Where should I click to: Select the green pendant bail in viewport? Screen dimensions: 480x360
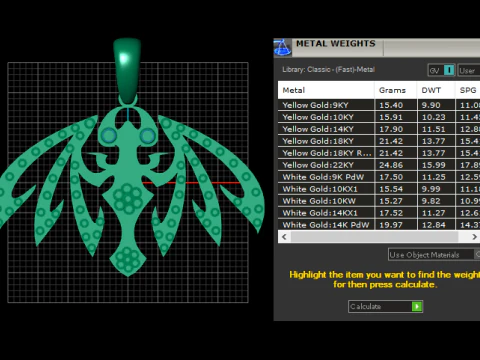coord(127,70)
